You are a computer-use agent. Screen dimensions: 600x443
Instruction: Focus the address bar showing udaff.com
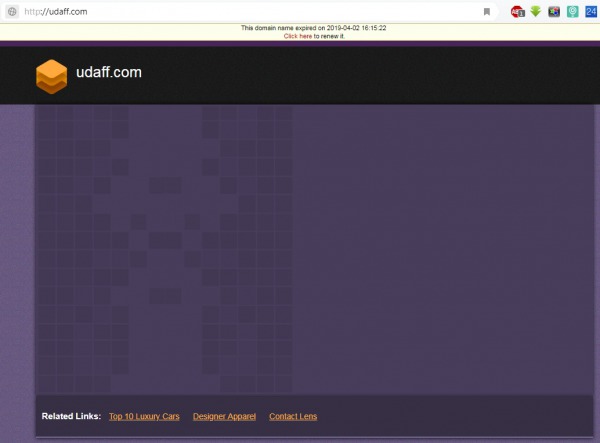(x=251, y=12)
